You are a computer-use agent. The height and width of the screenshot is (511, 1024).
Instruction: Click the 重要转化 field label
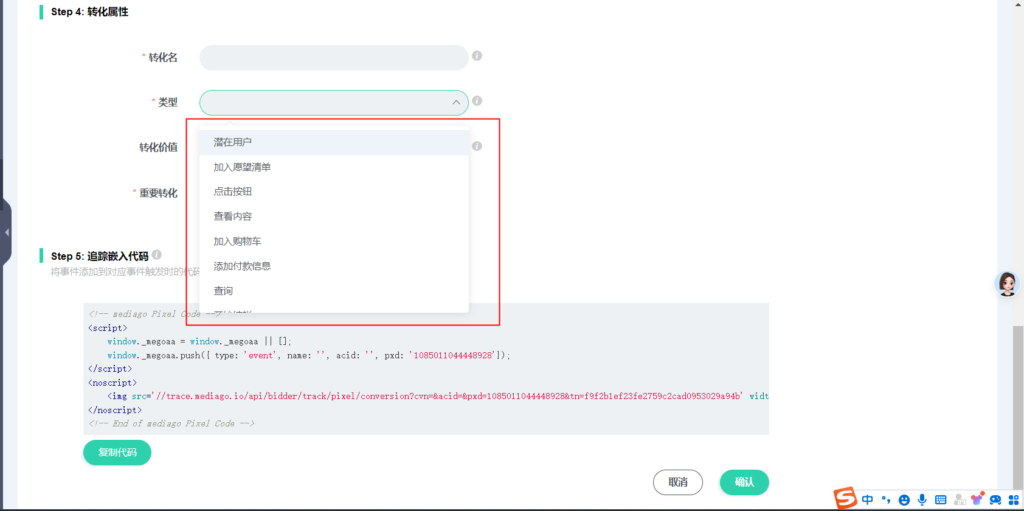pyautogui.click(x=158, y=193)
